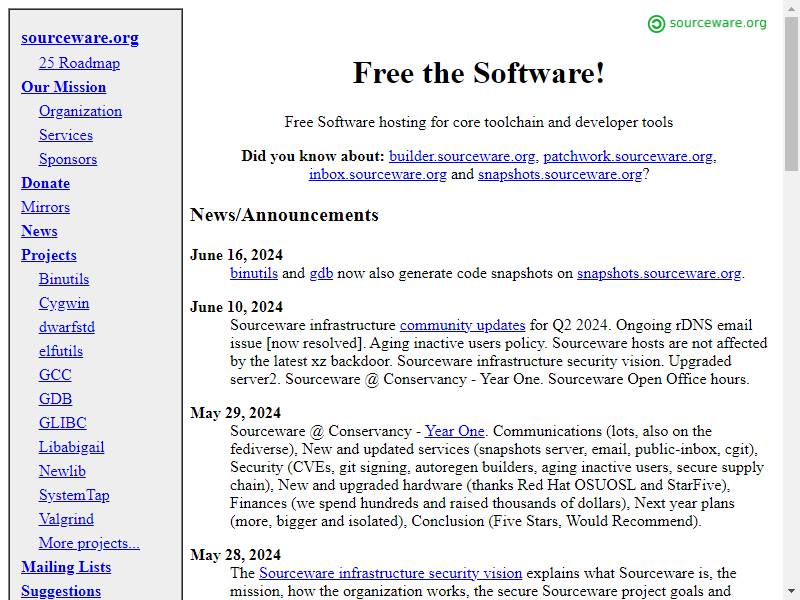Click the Free the Software! heading
The image size is (800, 600).
coord(479,72)
